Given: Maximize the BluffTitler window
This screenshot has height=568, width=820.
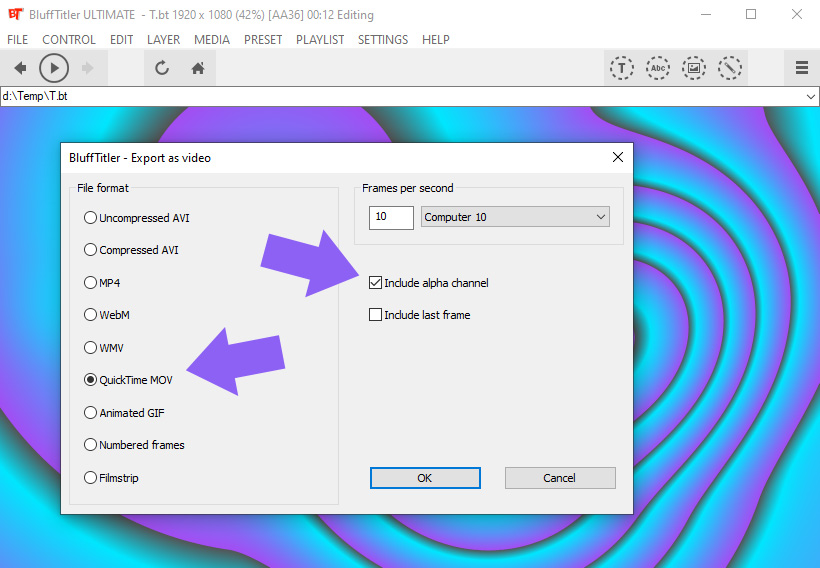Looking at the screenshot, I should click(751, 15).
